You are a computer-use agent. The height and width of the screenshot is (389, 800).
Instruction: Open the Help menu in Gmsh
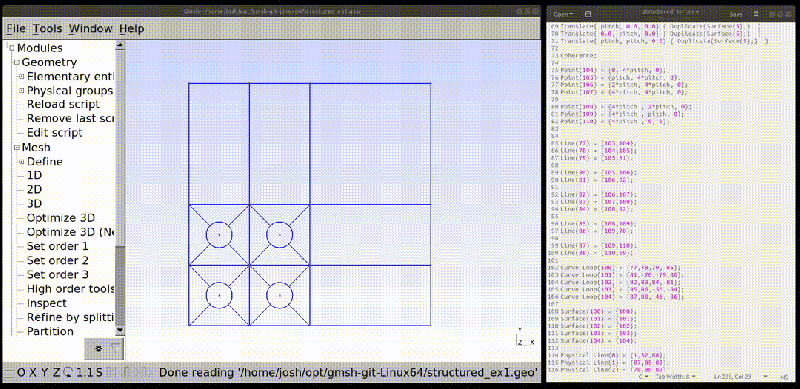coord(132,29)
